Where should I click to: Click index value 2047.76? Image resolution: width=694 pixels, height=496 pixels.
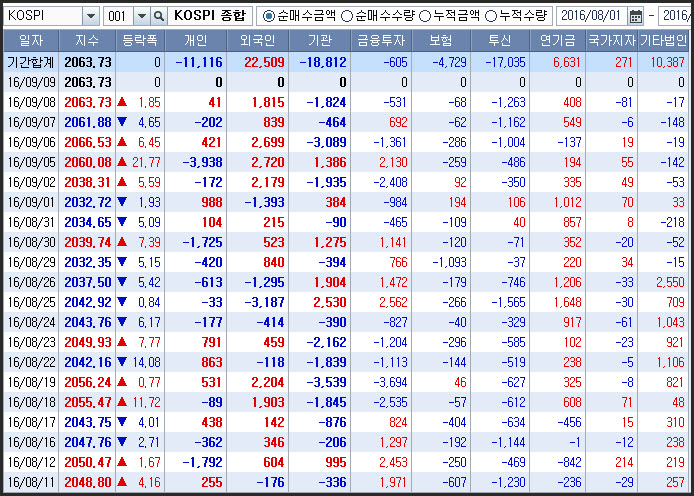coord(88,442)
